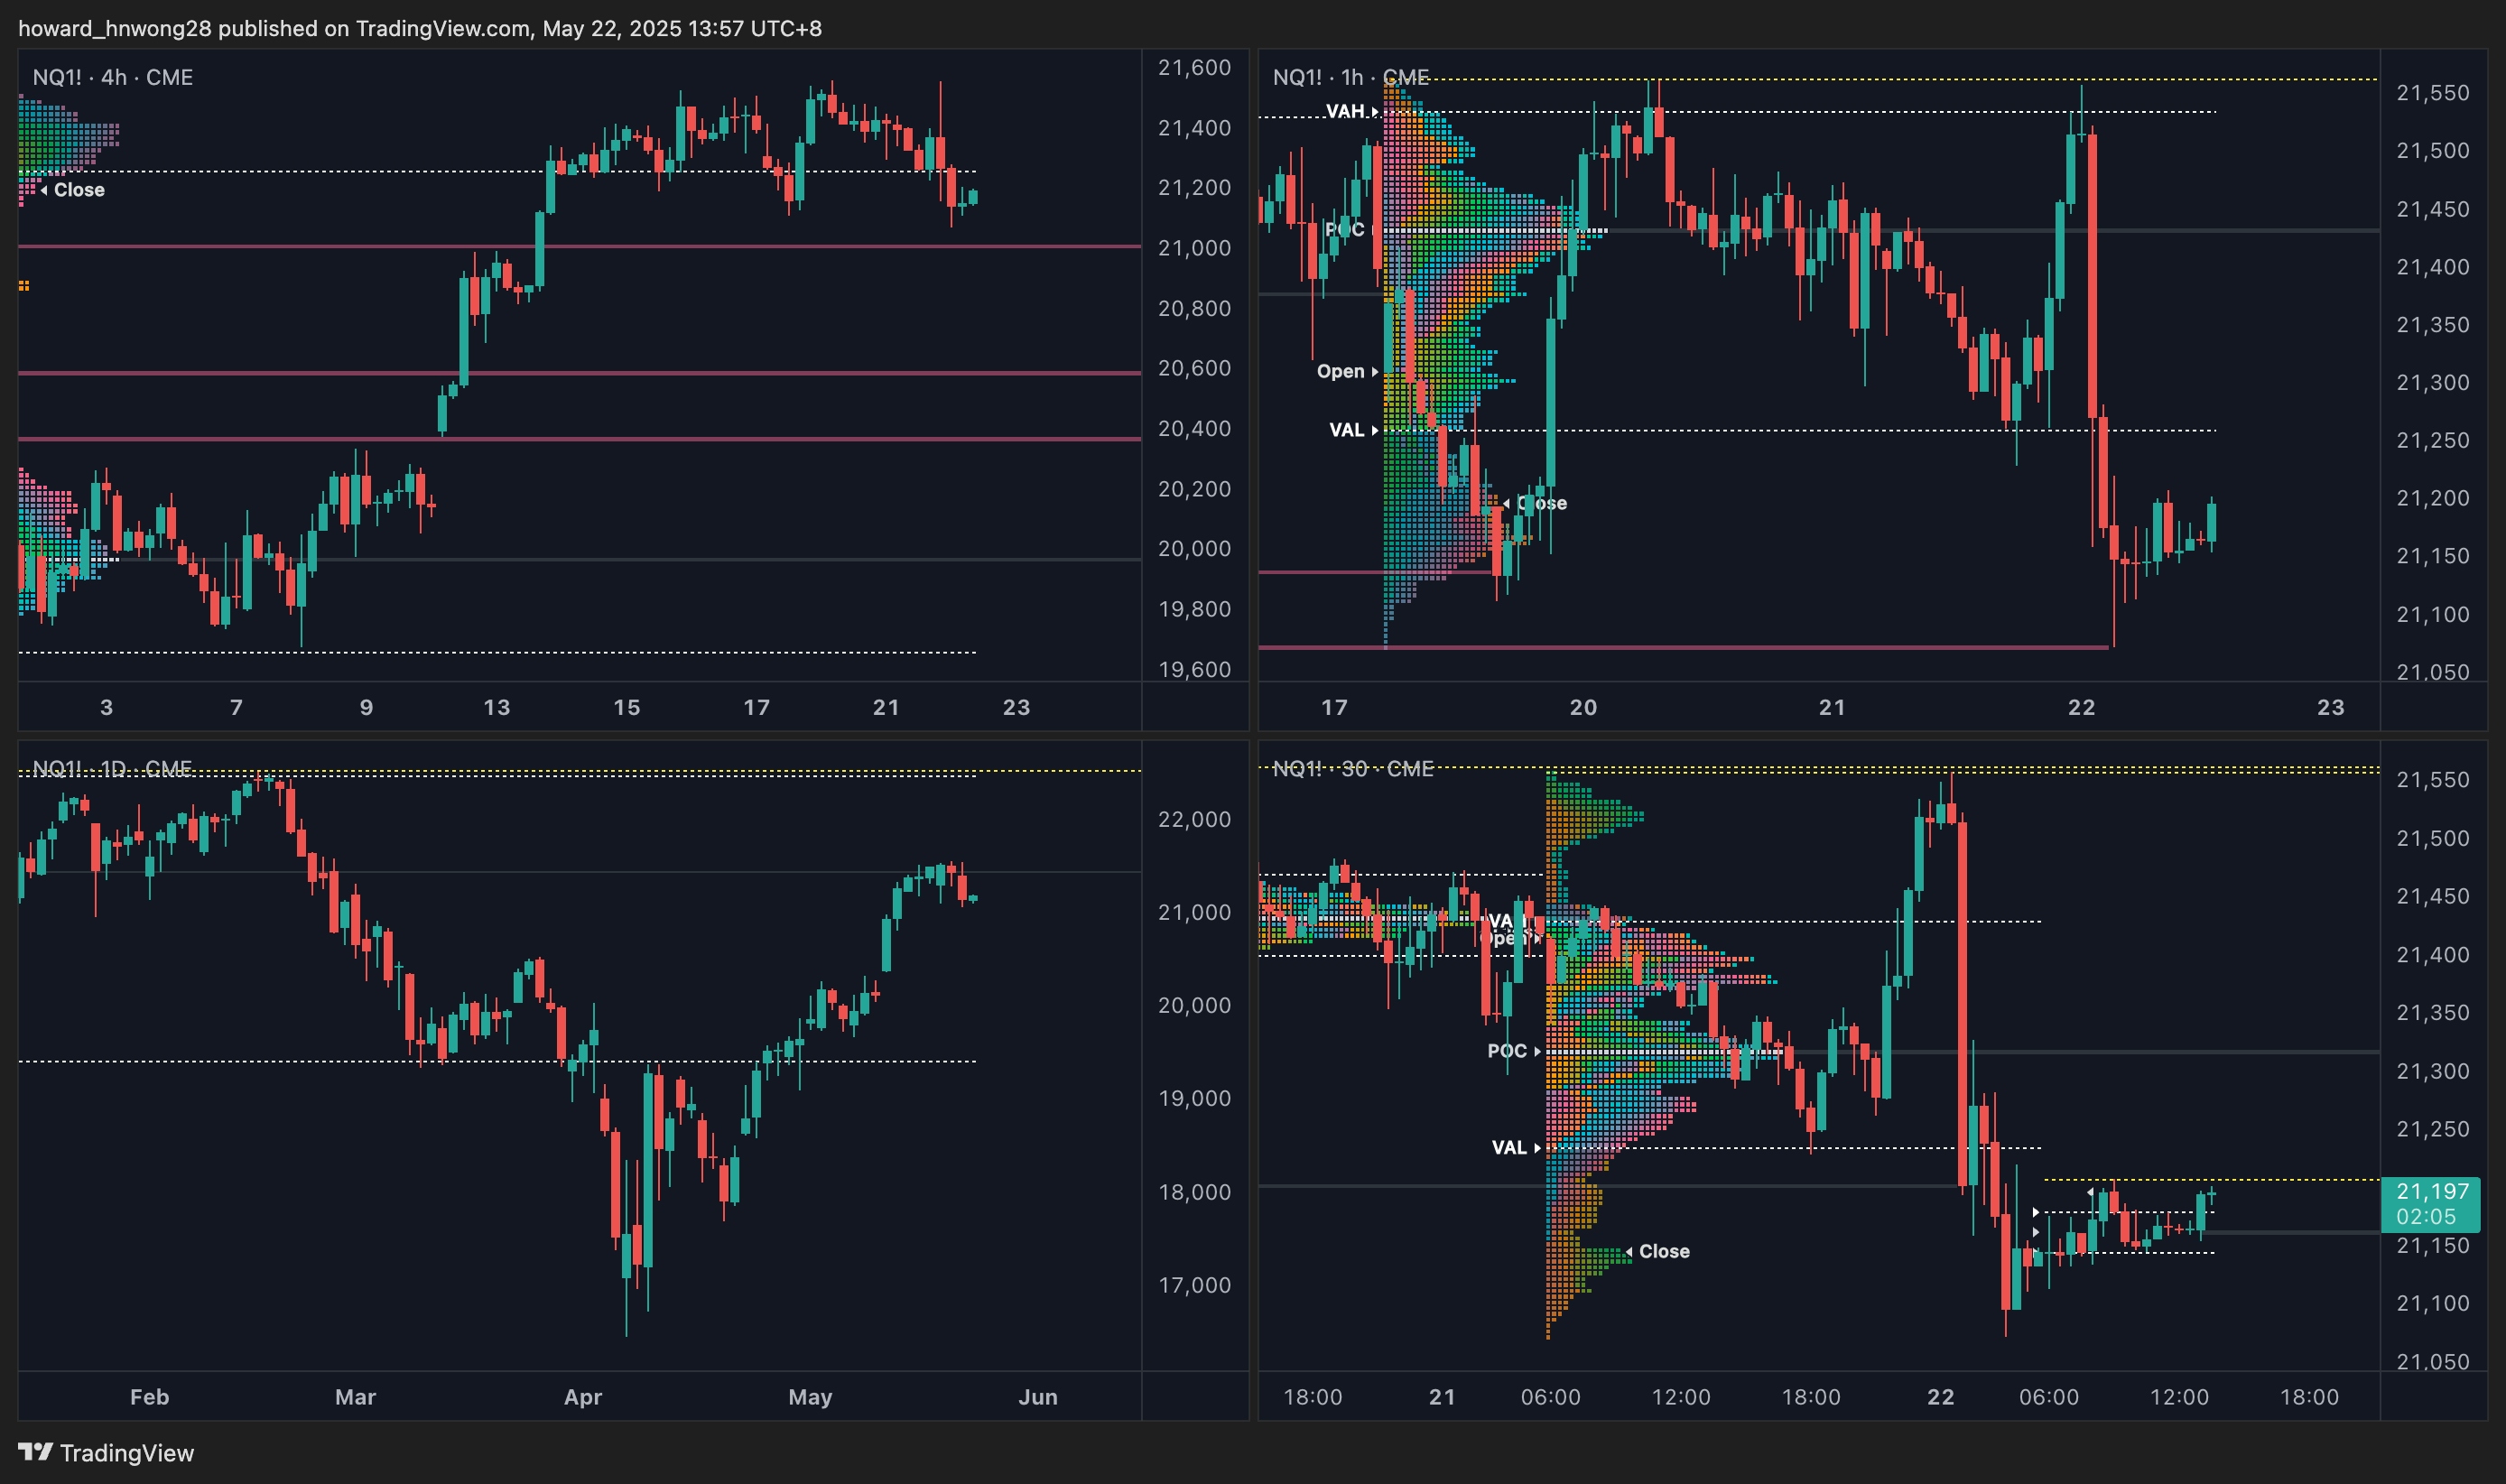The width and height of the screenshot is (2506, 1484).
Task: Click the POC marker on the 30-minute chart
Action: (x=1512, y=1051)
